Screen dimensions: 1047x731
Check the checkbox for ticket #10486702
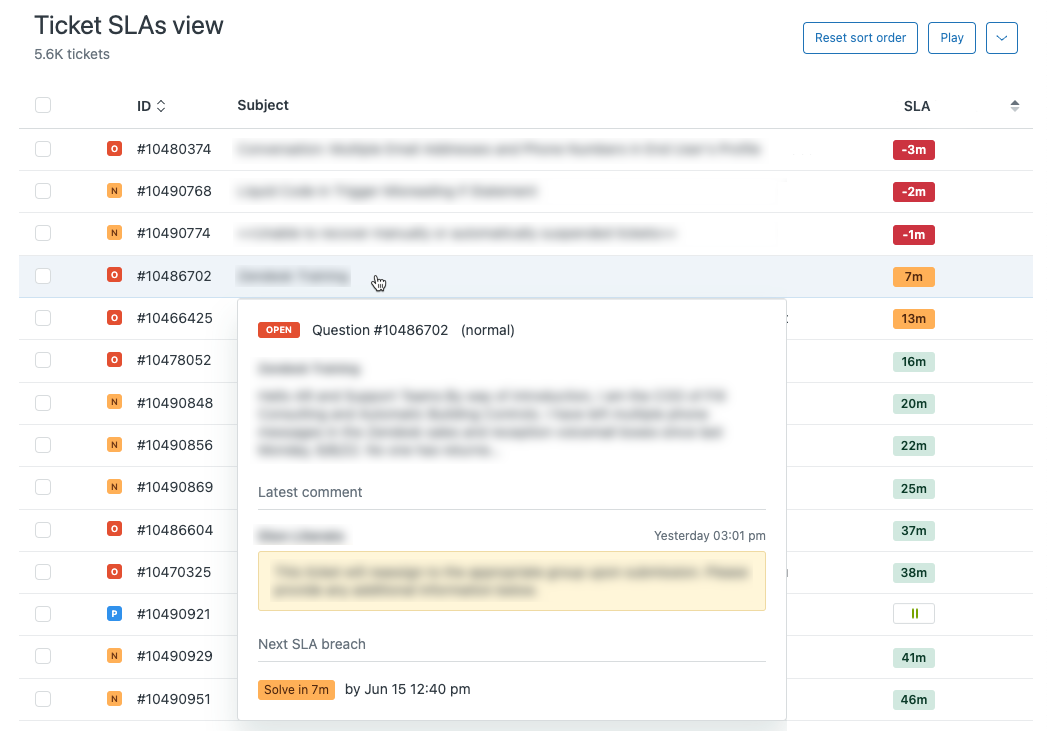[43, 276]
